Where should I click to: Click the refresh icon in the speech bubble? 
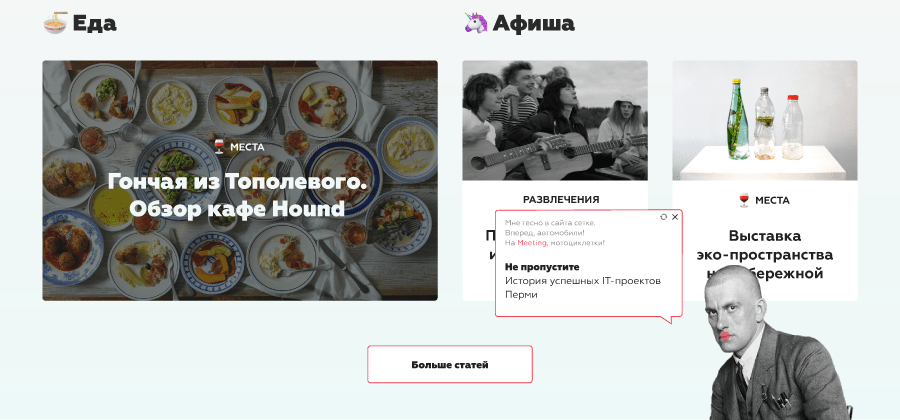click(664, 217)
